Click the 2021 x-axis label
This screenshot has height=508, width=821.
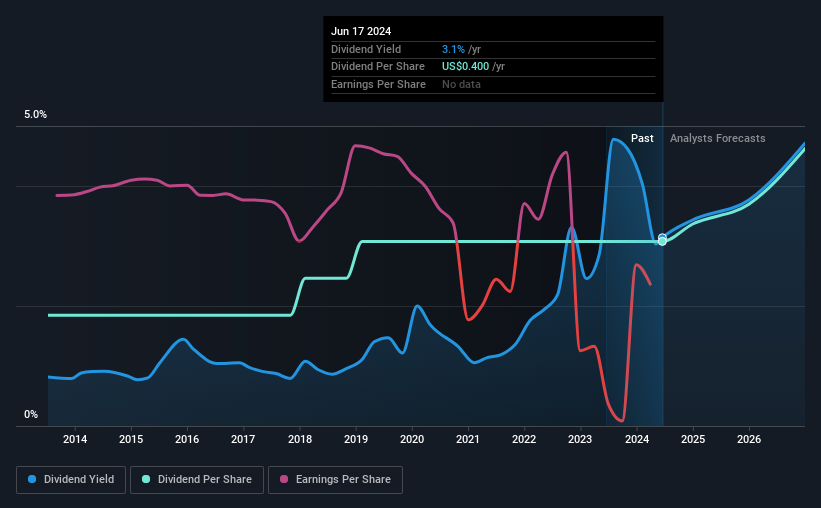[x=468, y=439]
